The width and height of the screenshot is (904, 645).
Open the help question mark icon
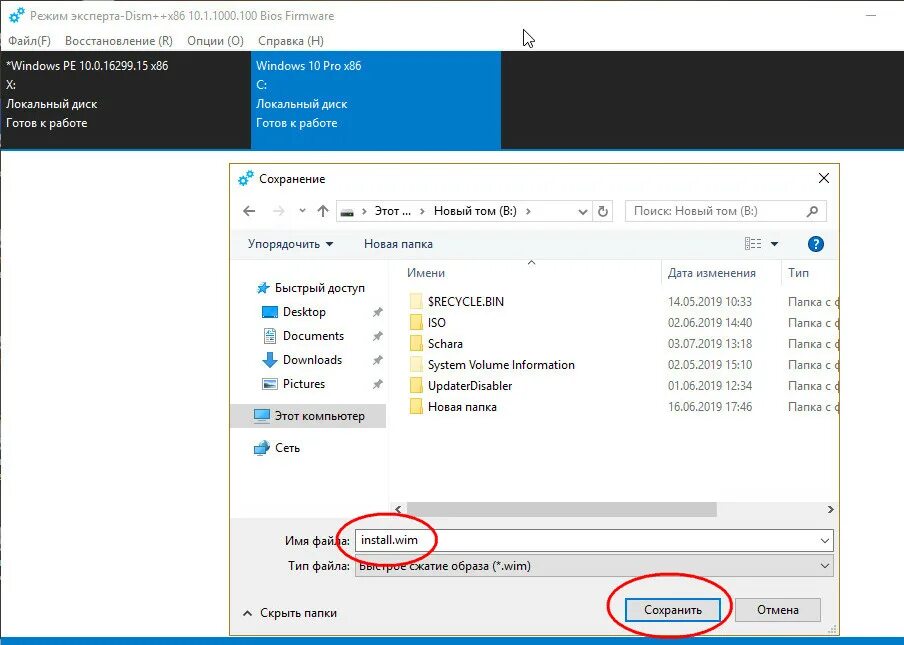815,244
